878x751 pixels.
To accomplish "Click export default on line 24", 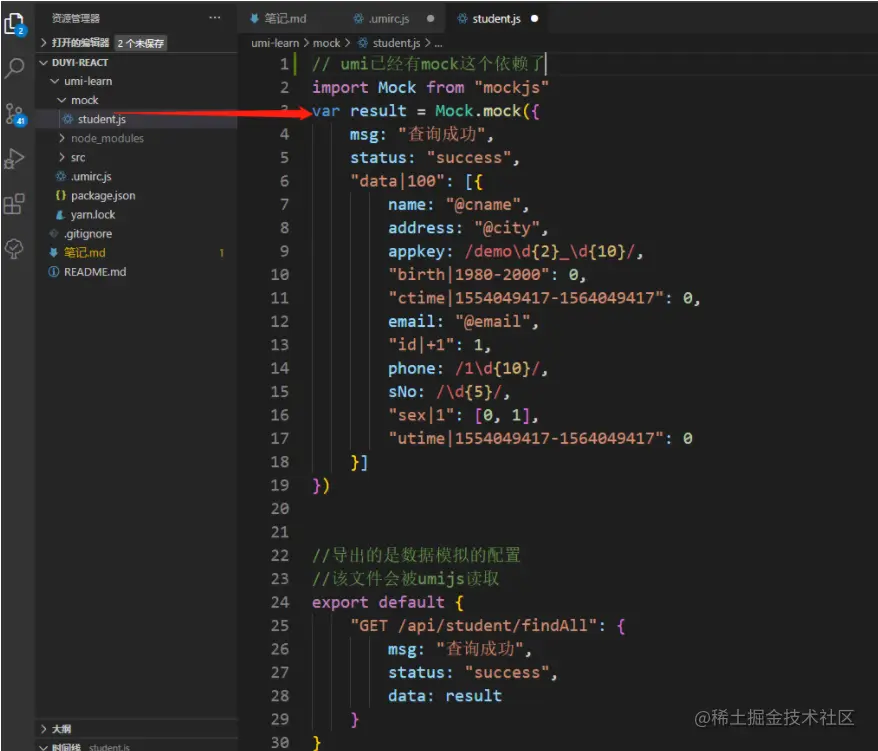I will pos(378,603).
